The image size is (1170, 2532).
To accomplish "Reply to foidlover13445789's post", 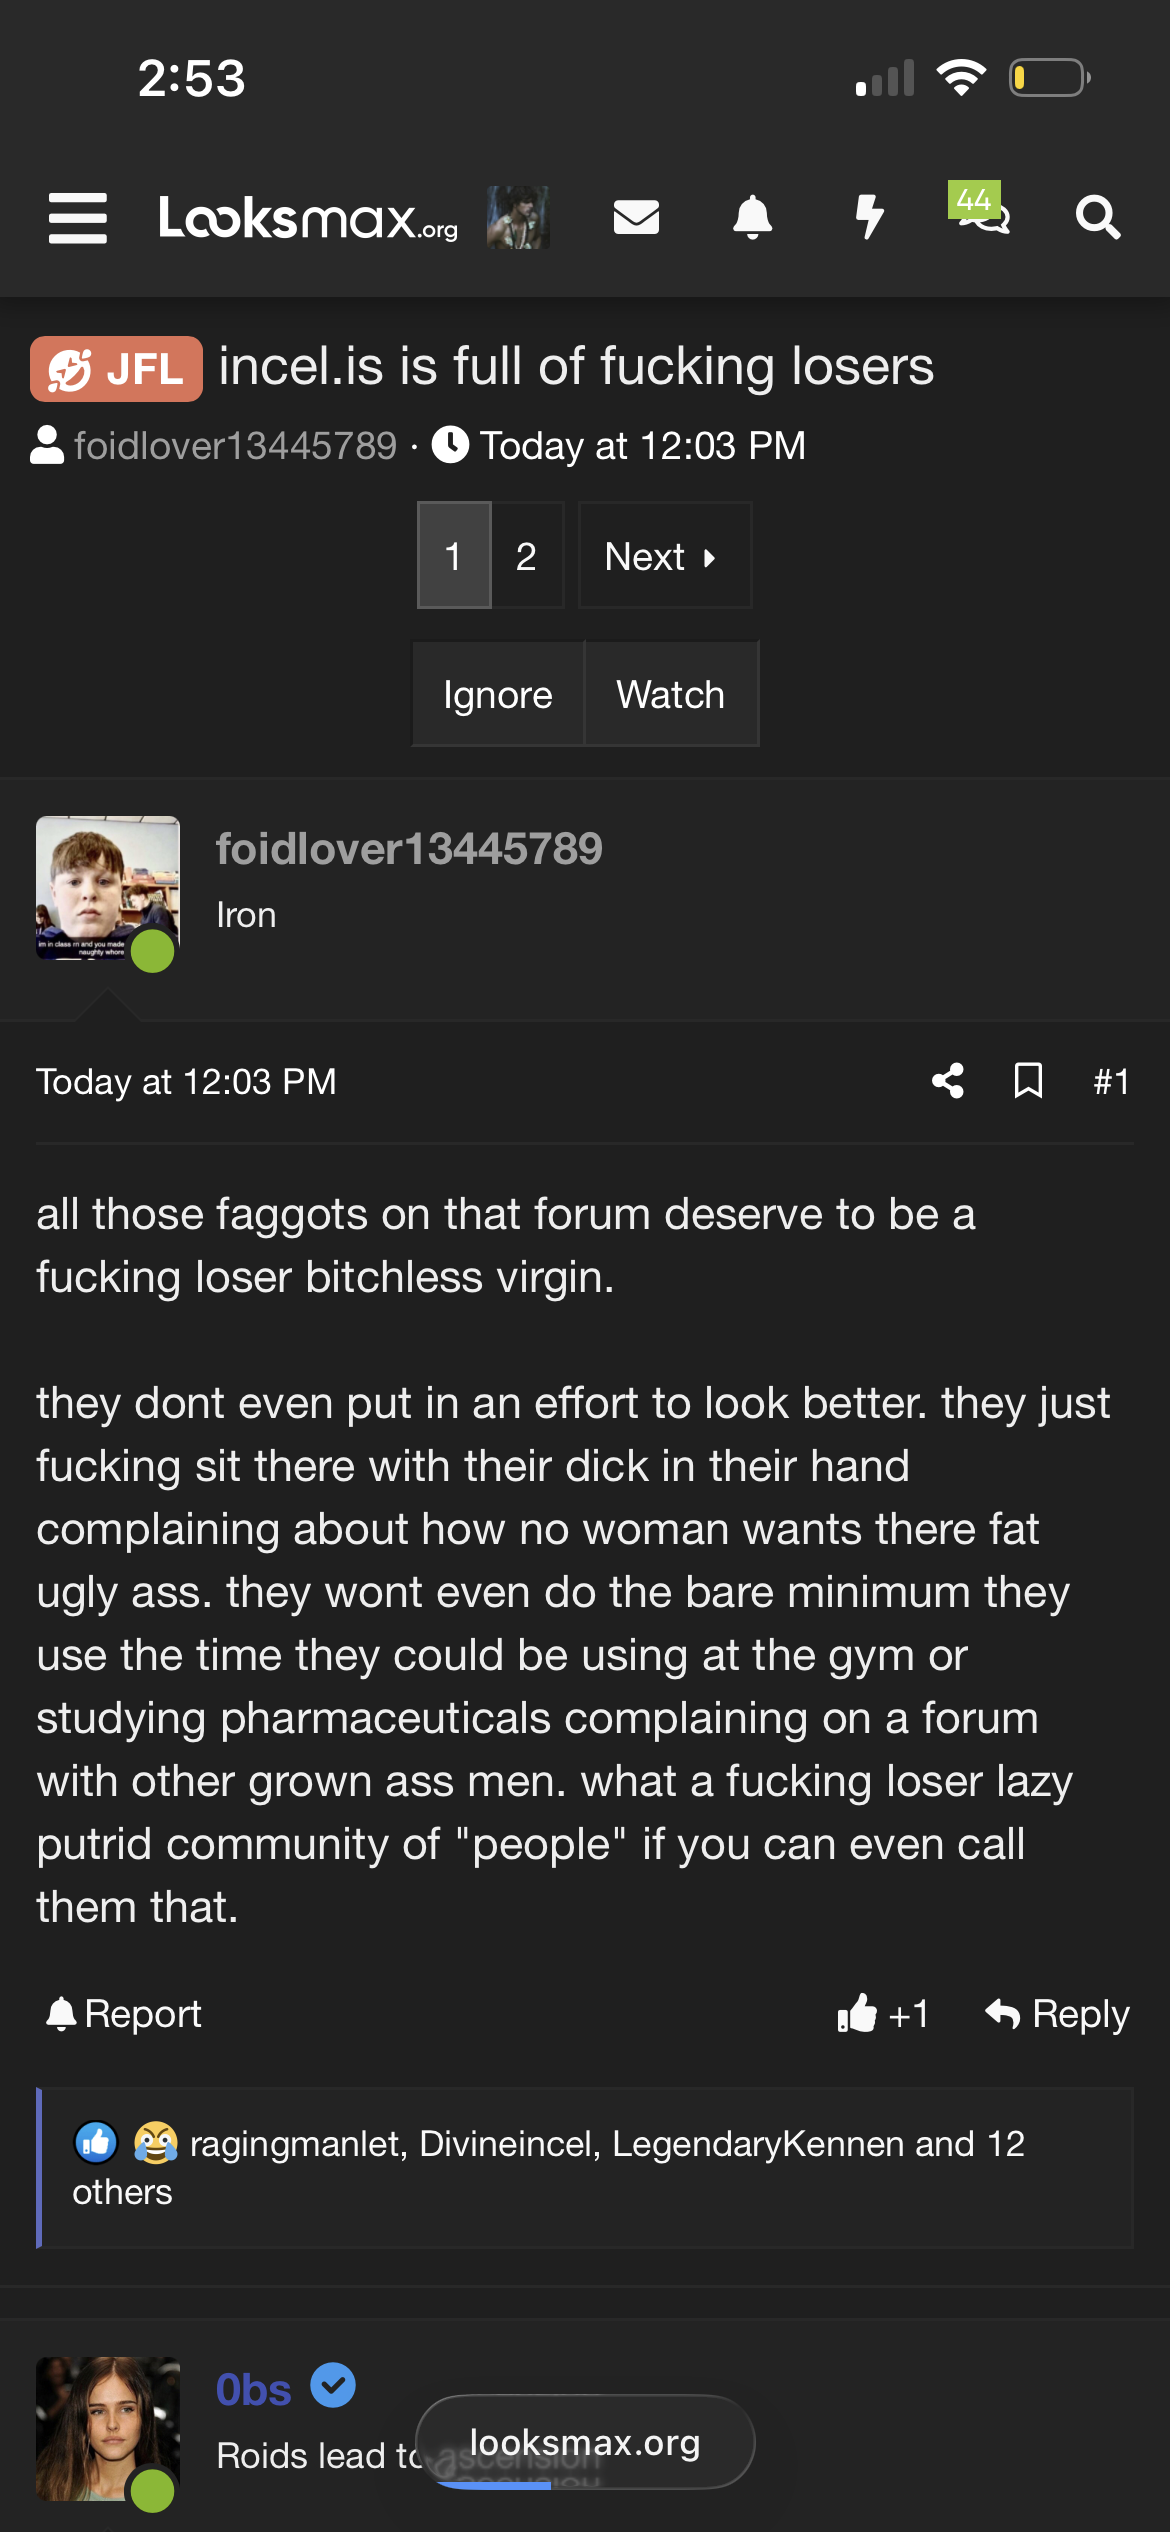I will pos(1057,2013).
